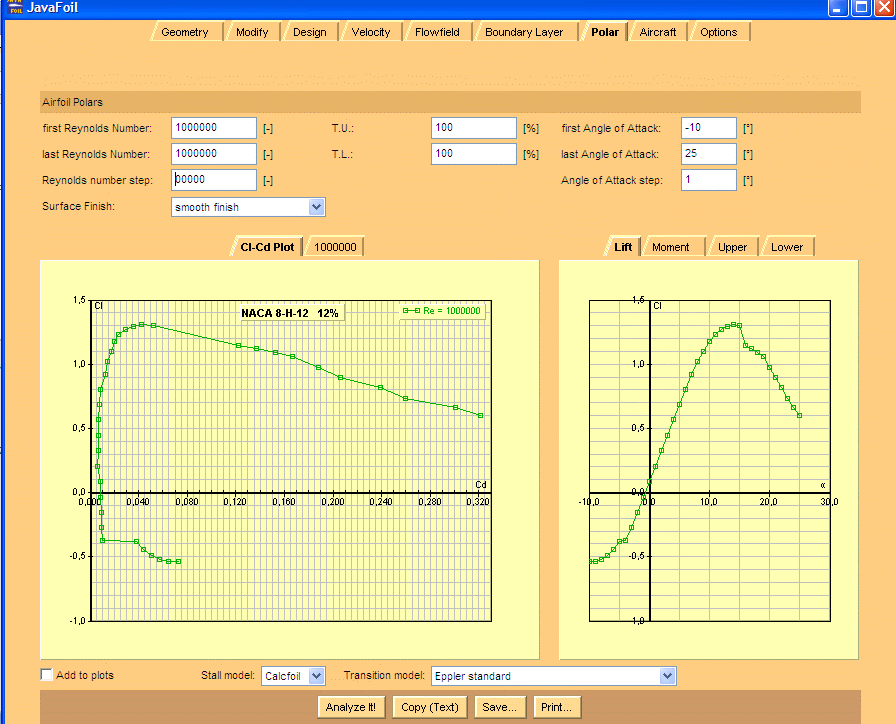Viewport: 896px width, 724px height.
Task: Click the Print... button
Action: tap(556, 707)
